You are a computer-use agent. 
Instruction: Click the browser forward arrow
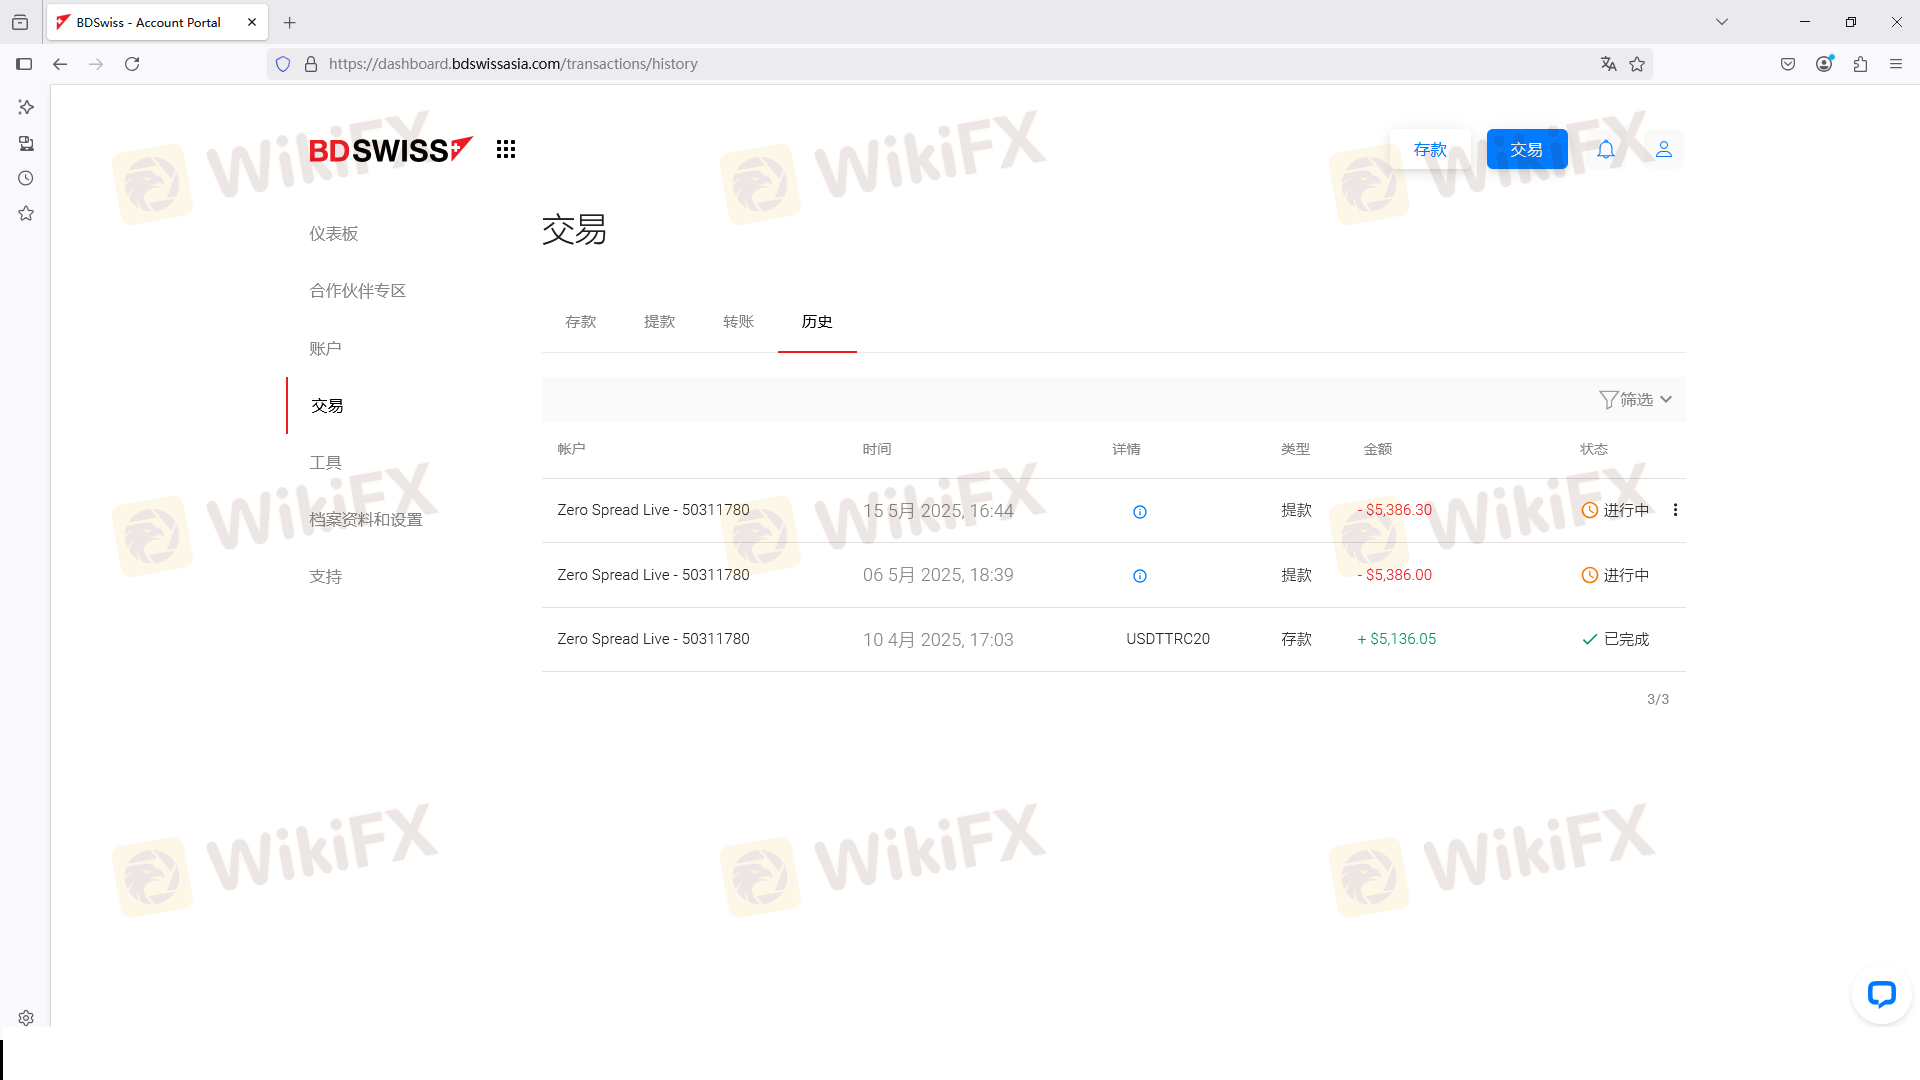(x=96, y=64)
